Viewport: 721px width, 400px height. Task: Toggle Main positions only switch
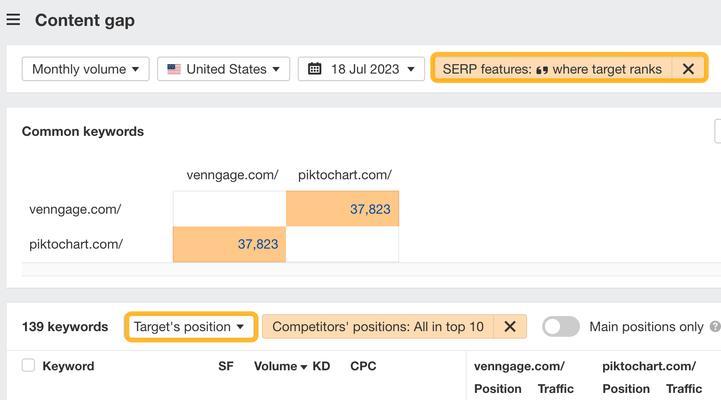click(561, 326)
